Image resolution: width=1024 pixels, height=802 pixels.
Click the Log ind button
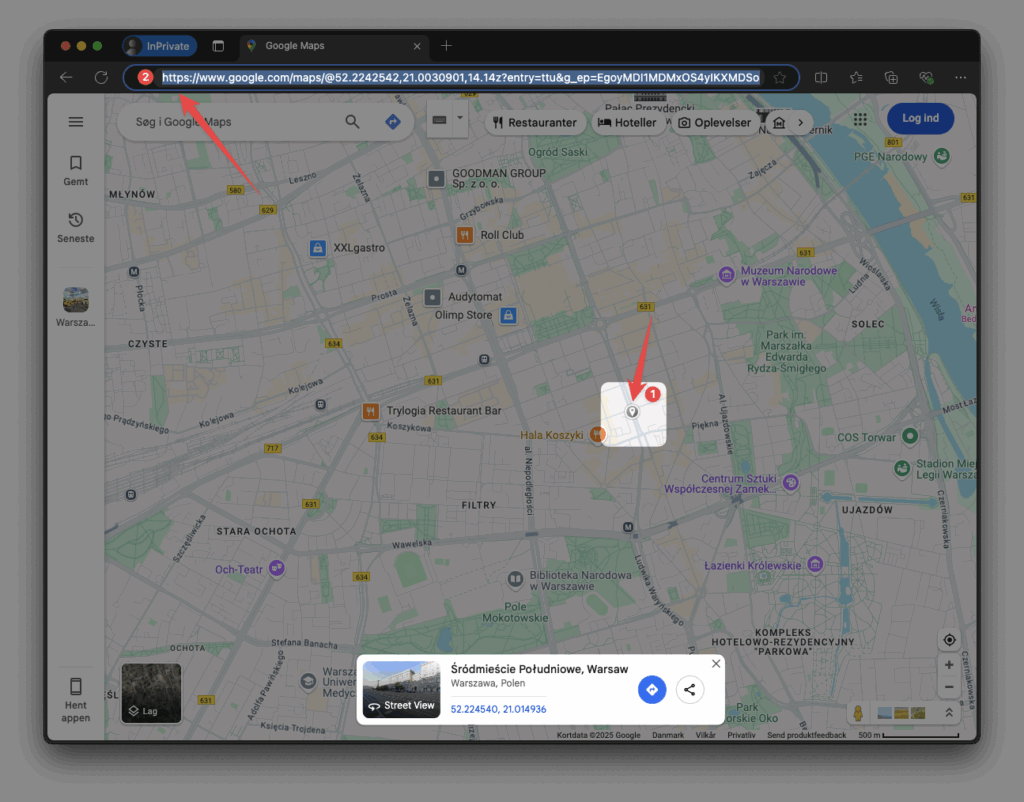[920, 118]
